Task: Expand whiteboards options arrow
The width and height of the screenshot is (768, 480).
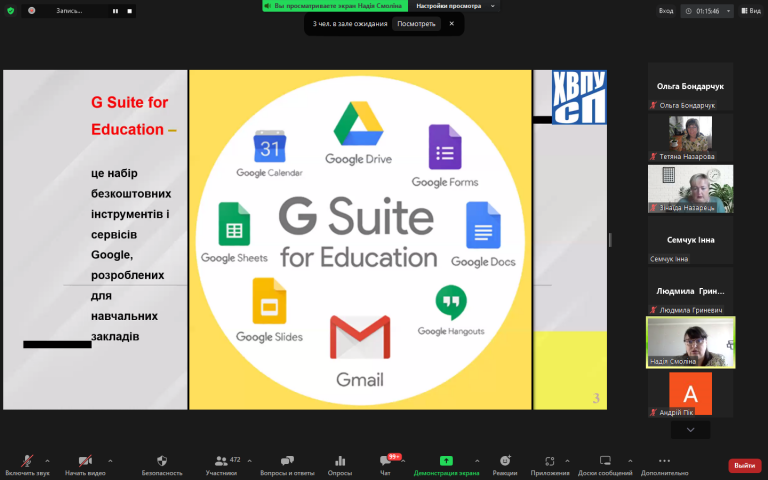Action: tap(630, 461)
